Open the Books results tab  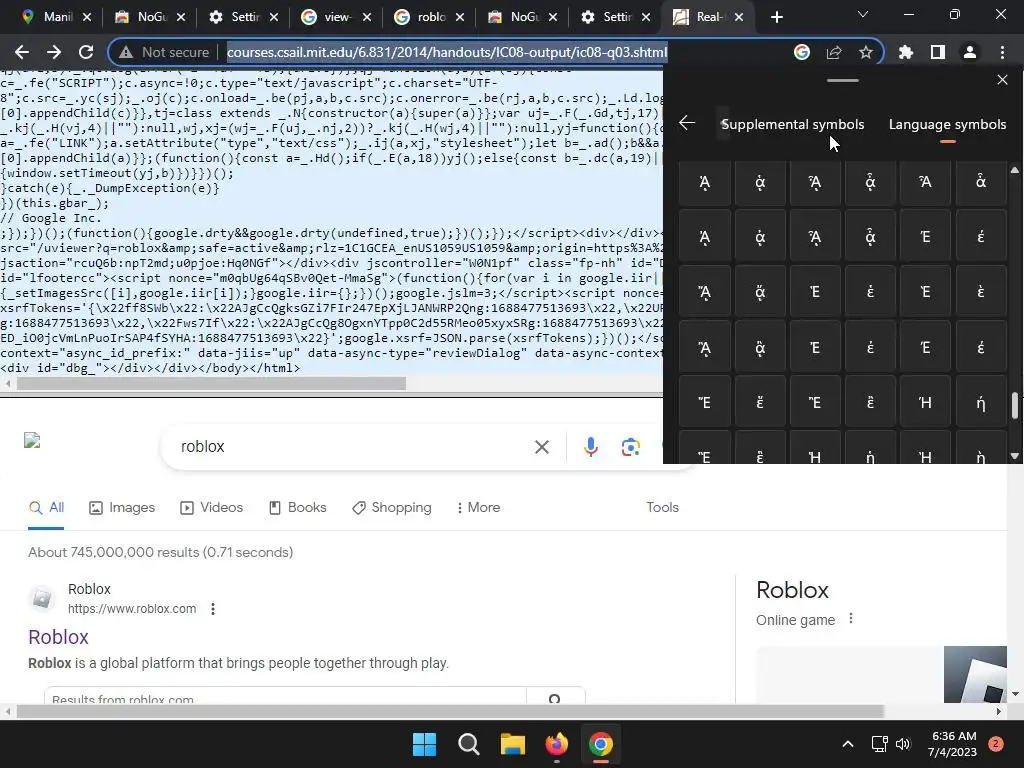click(x=298, y=507)
